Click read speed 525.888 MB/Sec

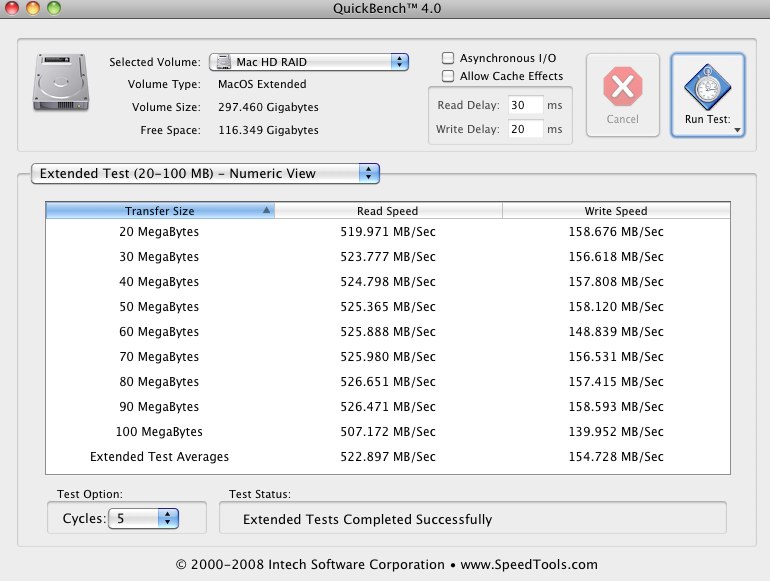tap(388, 332)
